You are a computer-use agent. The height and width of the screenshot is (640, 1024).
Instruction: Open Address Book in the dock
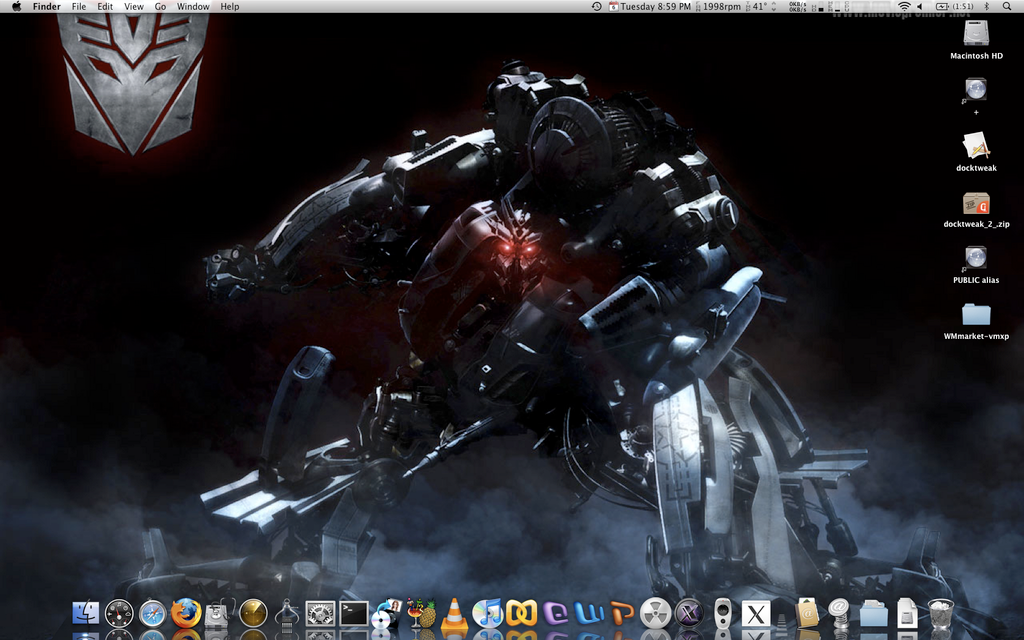tap(807, 614)
